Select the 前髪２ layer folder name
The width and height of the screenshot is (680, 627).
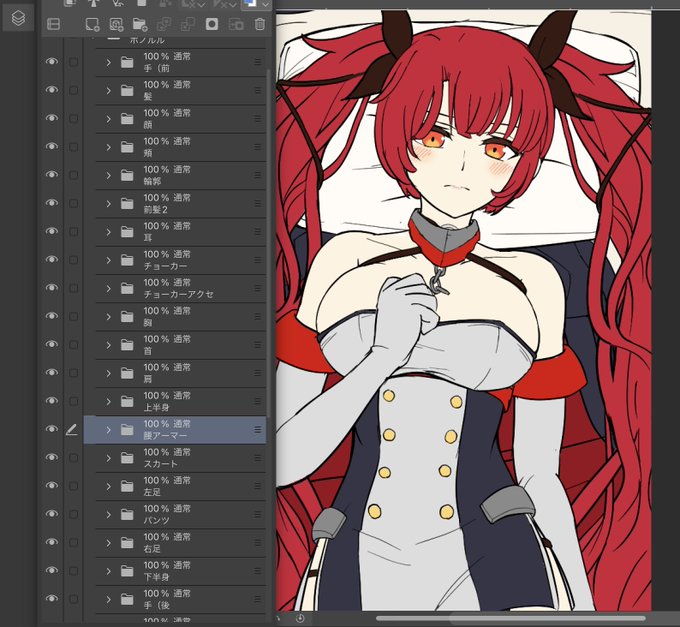click(x=155, y=209)
